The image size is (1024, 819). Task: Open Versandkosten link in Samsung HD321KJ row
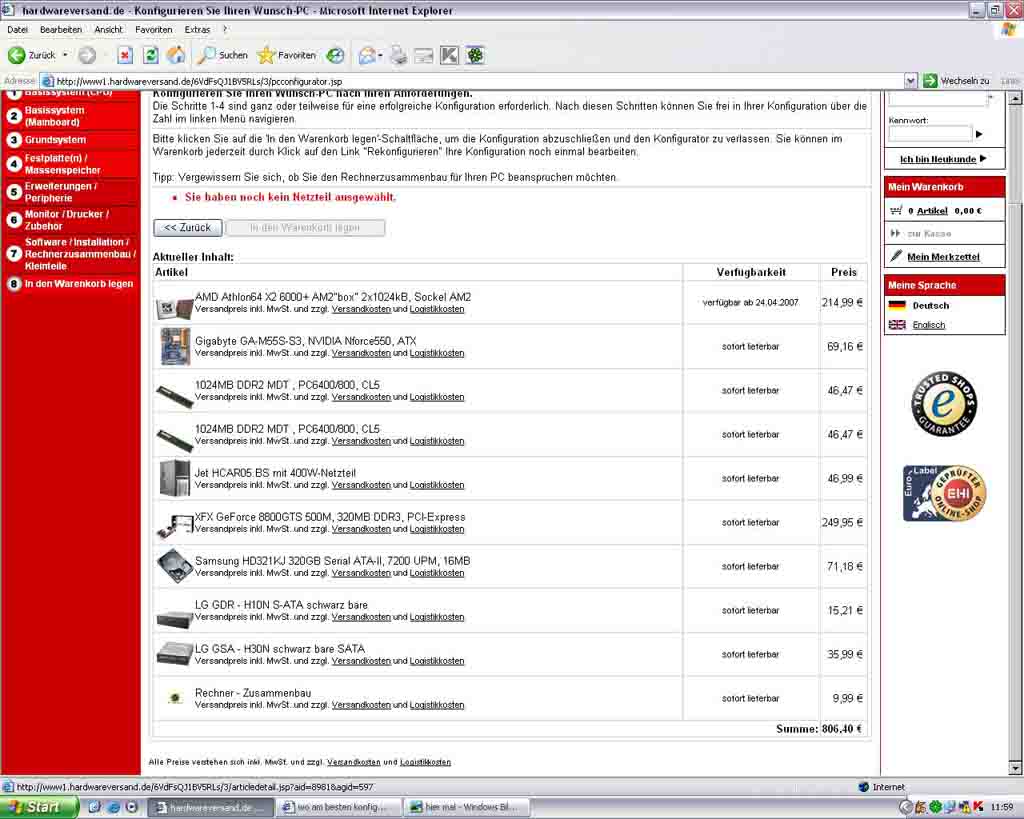coord(360,573)
